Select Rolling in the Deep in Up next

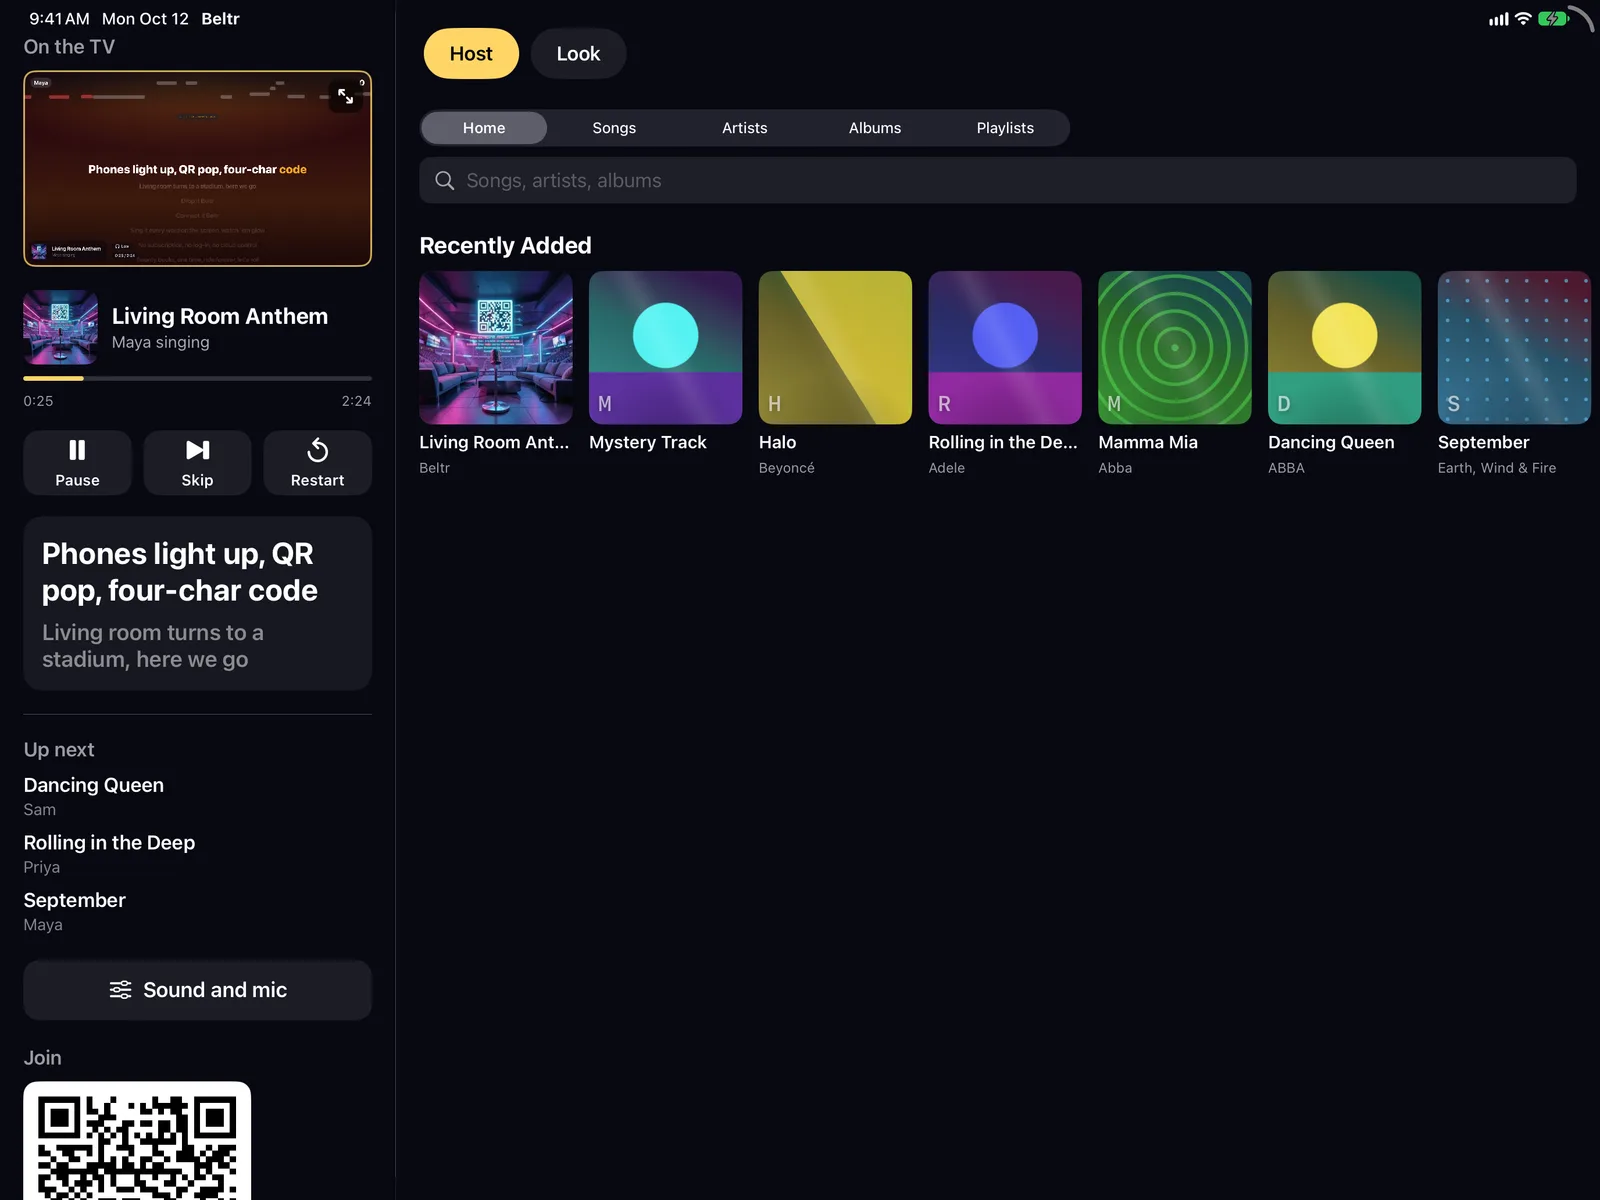(x=109, y=854)
